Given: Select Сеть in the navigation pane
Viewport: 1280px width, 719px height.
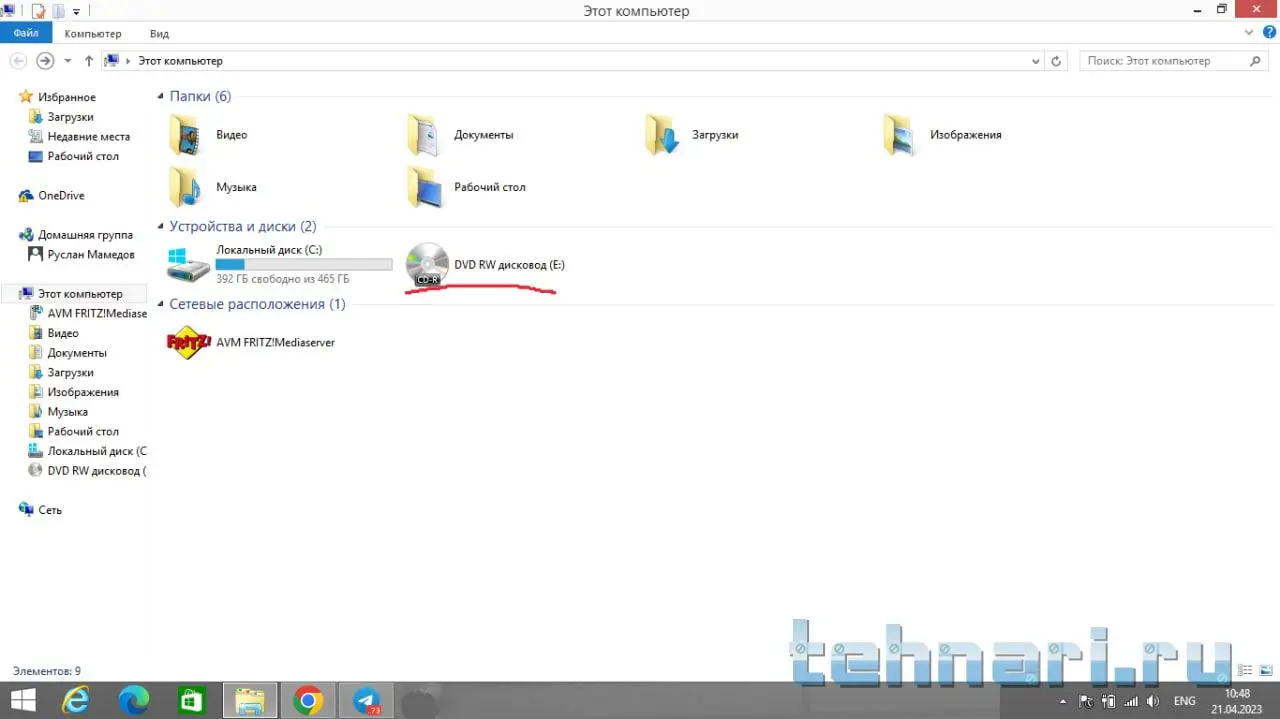Looking at the screenshot, I should click(40, 510).
